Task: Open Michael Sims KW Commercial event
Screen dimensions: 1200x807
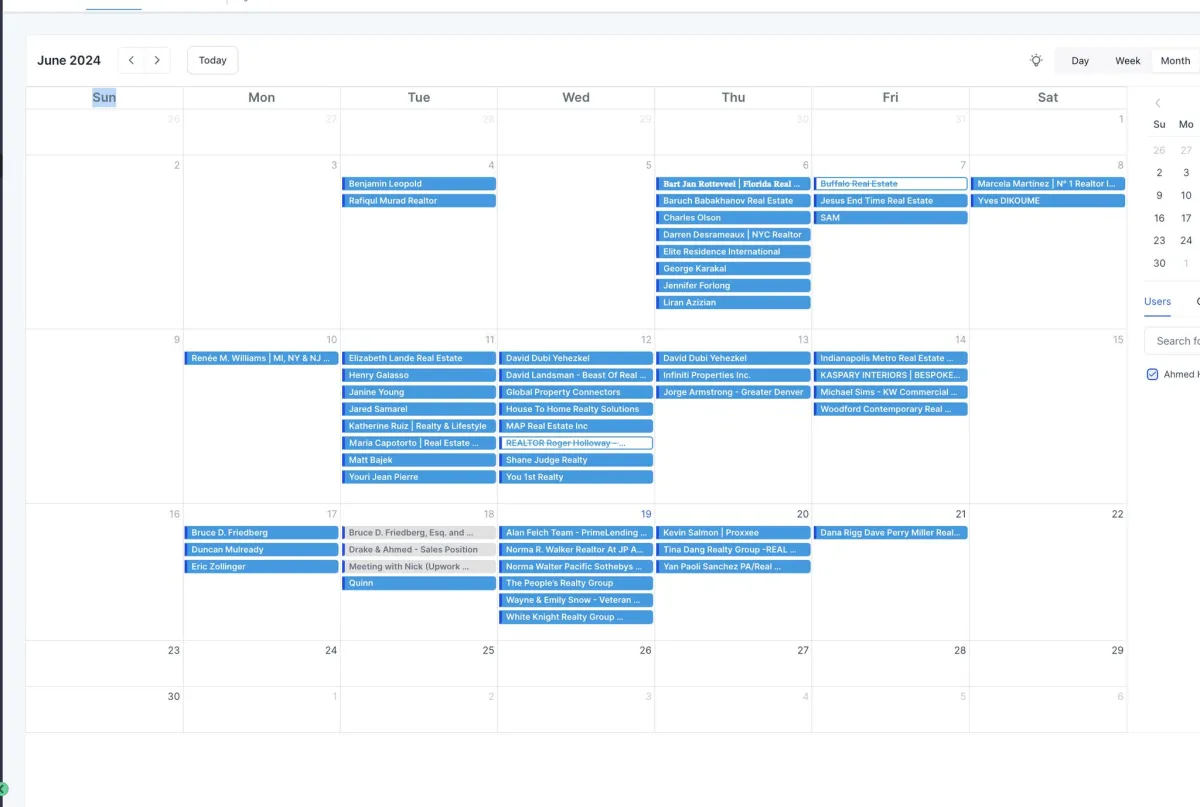Action: [890, 392]
